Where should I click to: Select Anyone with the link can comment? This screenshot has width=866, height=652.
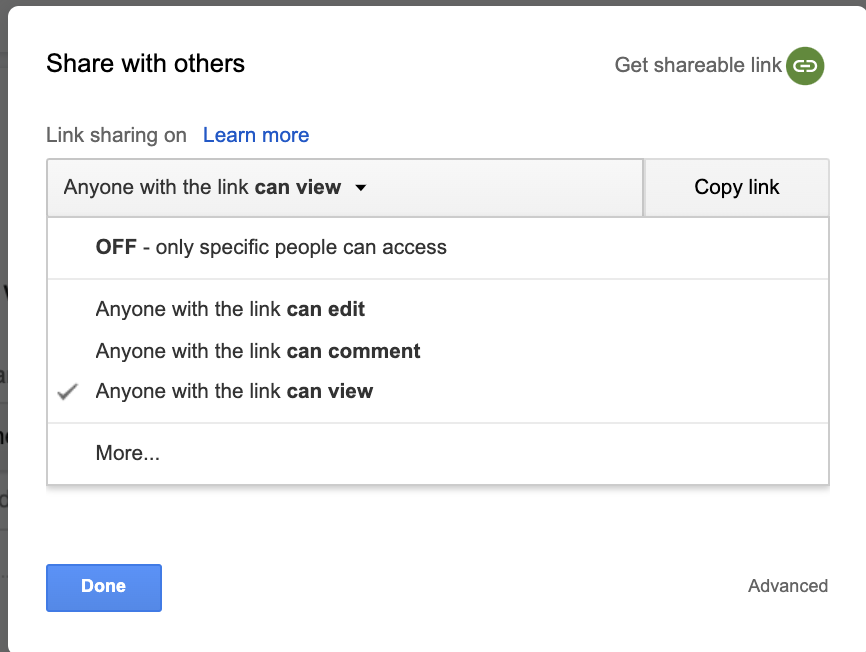click(x=258, y=351)
